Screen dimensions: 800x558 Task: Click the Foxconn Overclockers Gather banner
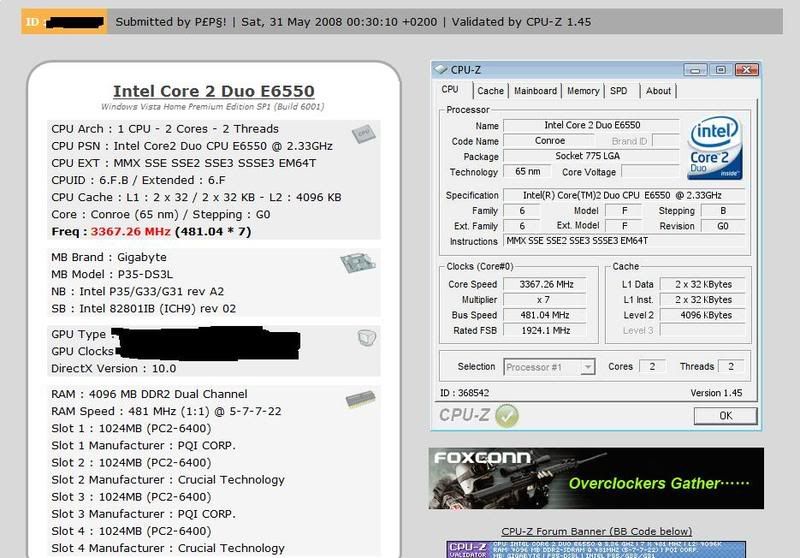coord(596,478)
